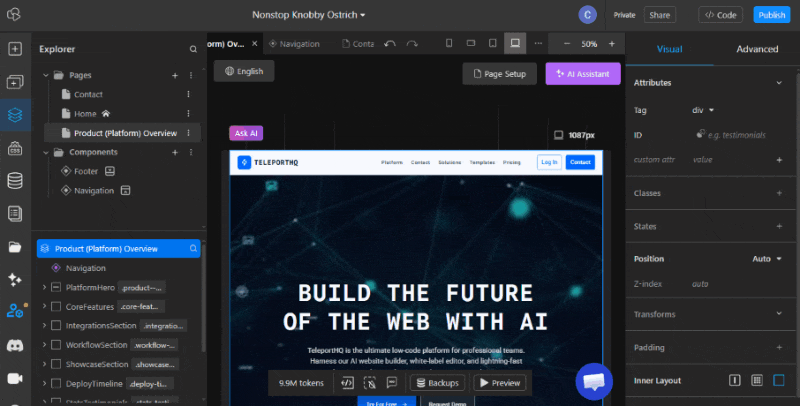Toggle the WorkflowSection layer checkbox
This screenshot has width=800, height=406.
(x=56, y=345)
